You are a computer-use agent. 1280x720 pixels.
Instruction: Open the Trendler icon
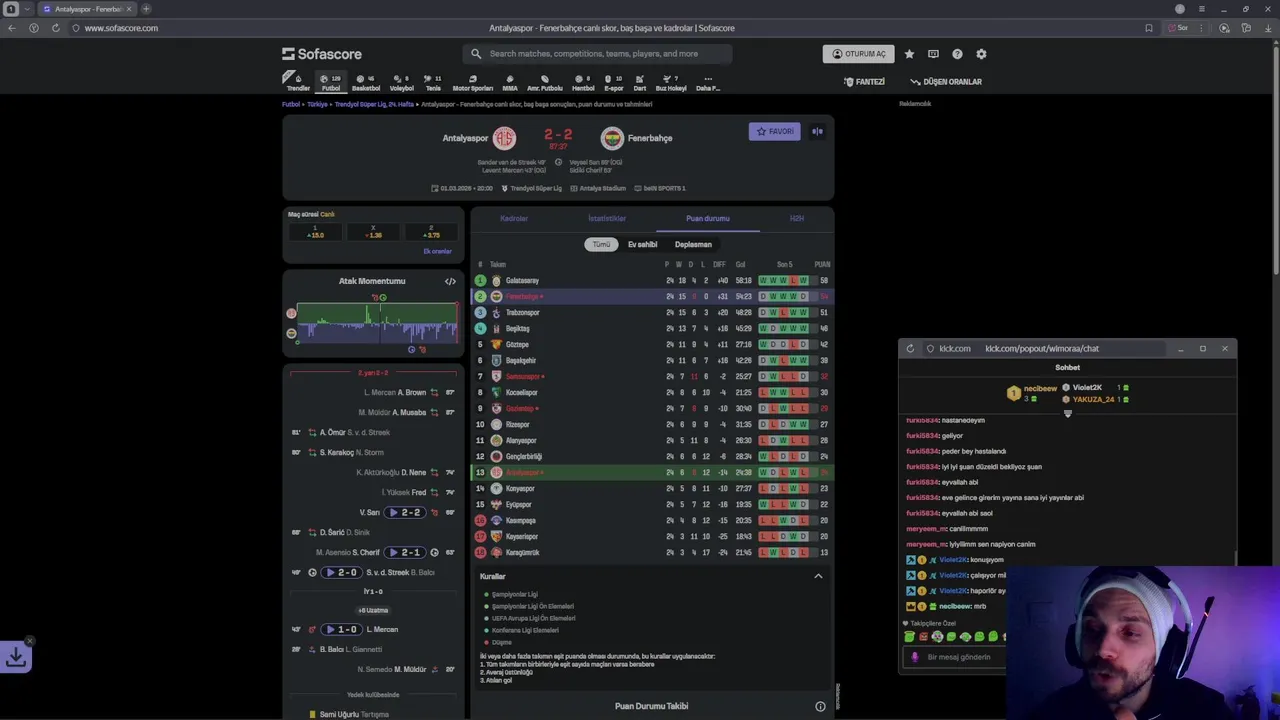298,82
